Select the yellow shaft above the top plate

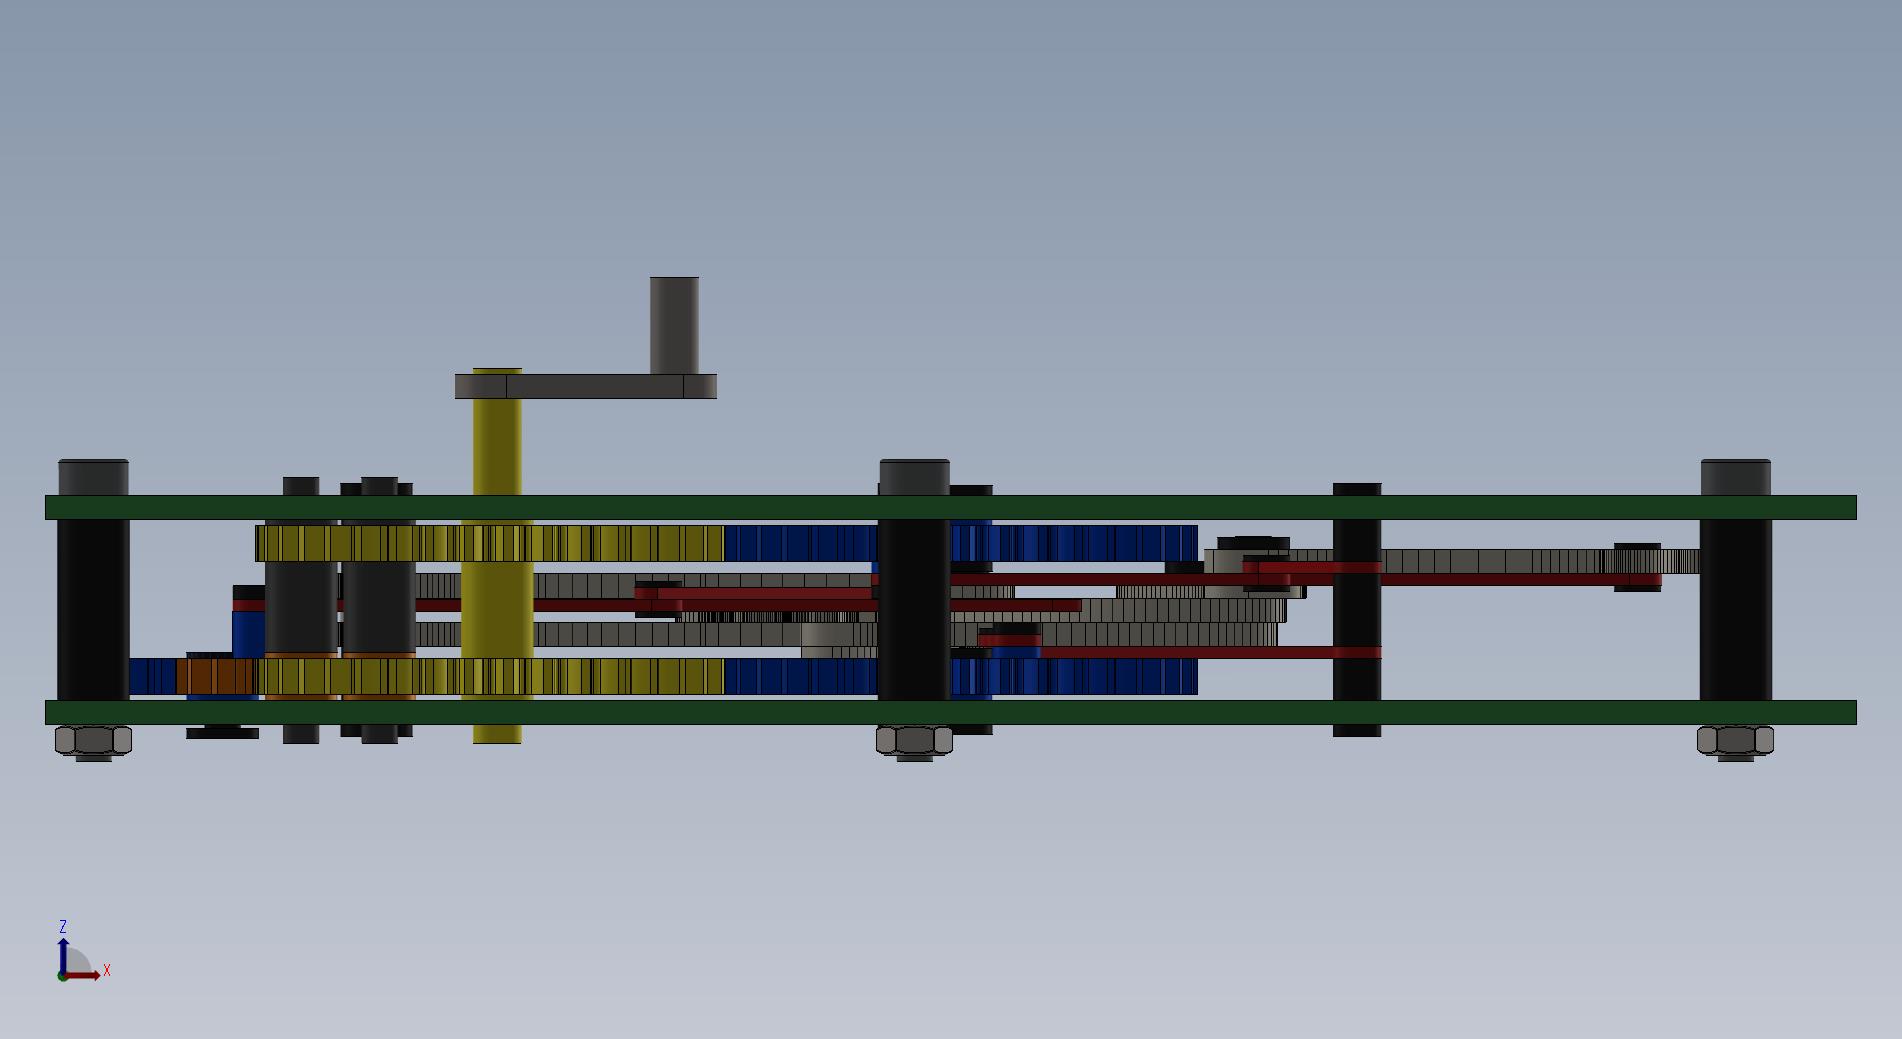pyautogui.click(x=497, y=447)
